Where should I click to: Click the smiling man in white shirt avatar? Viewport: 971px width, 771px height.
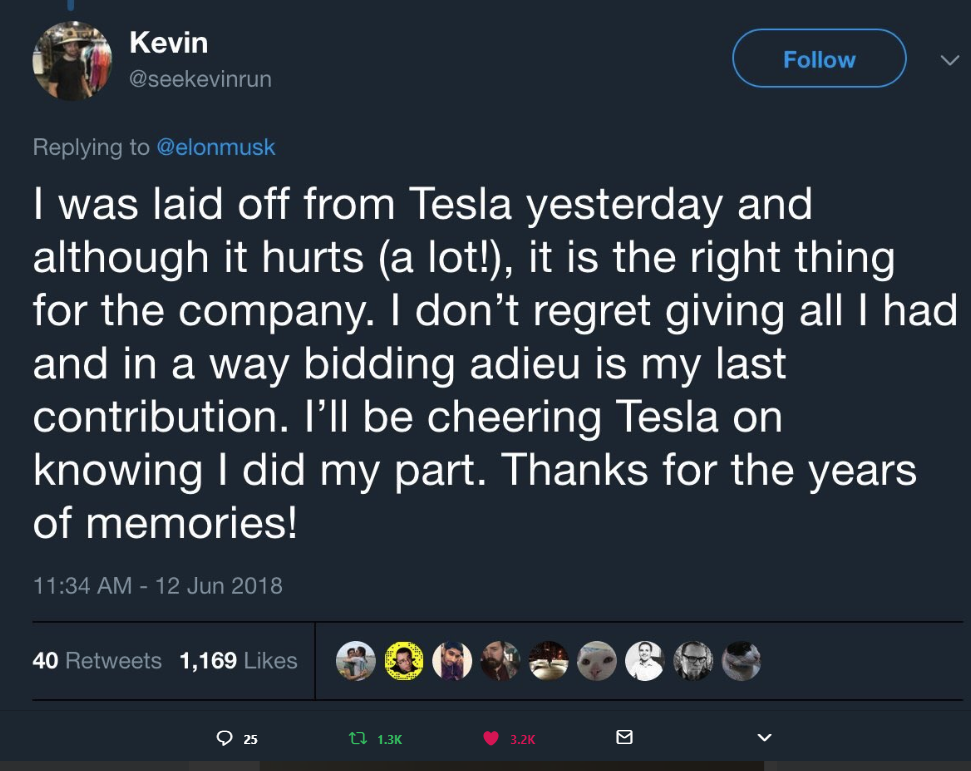click(645, 661)
